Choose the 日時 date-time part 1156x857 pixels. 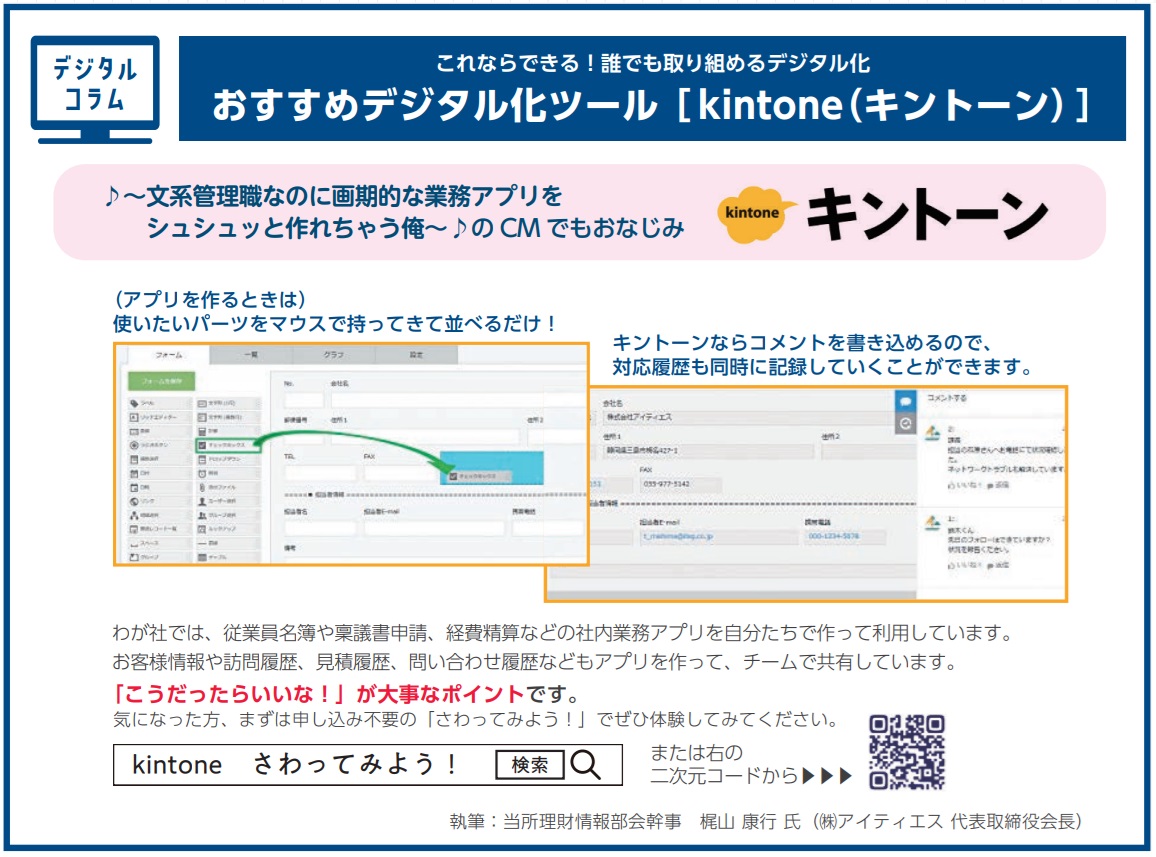click(159, 487)
